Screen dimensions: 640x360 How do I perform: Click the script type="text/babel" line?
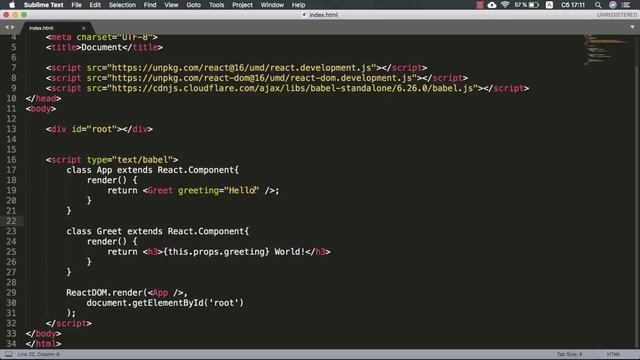[x=112, y=160]
